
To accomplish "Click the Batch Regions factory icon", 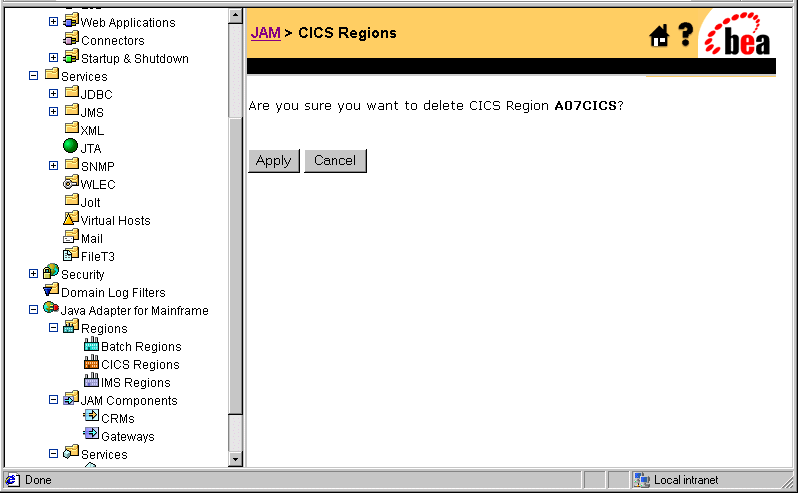I will [91, 344].
